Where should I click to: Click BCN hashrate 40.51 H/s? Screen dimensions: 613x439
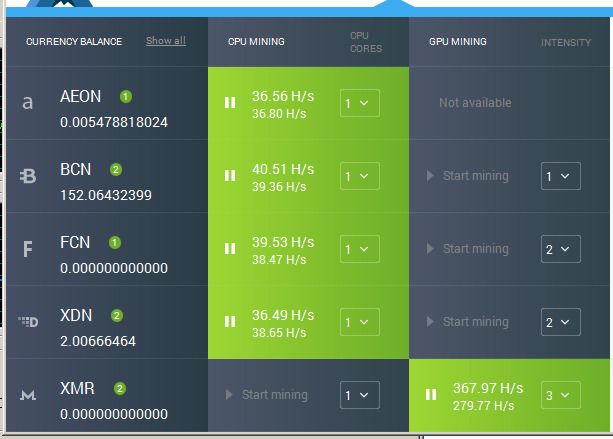pyautogui.click(x=283, y=169)
